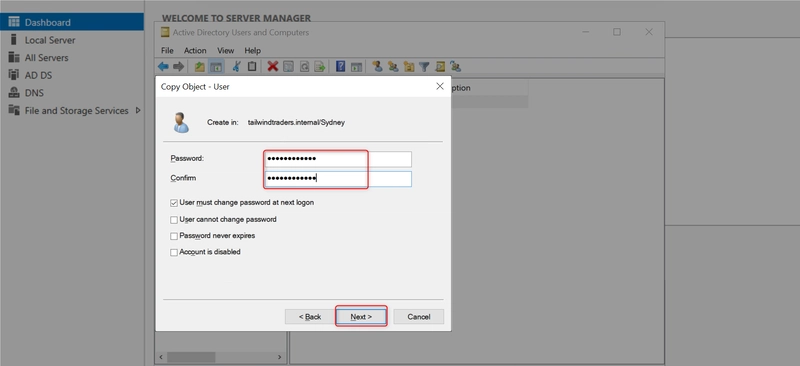This screenshot has width=800, height=366.
Task: Click the Create new organizational unit icon
Action: point(409,66)
